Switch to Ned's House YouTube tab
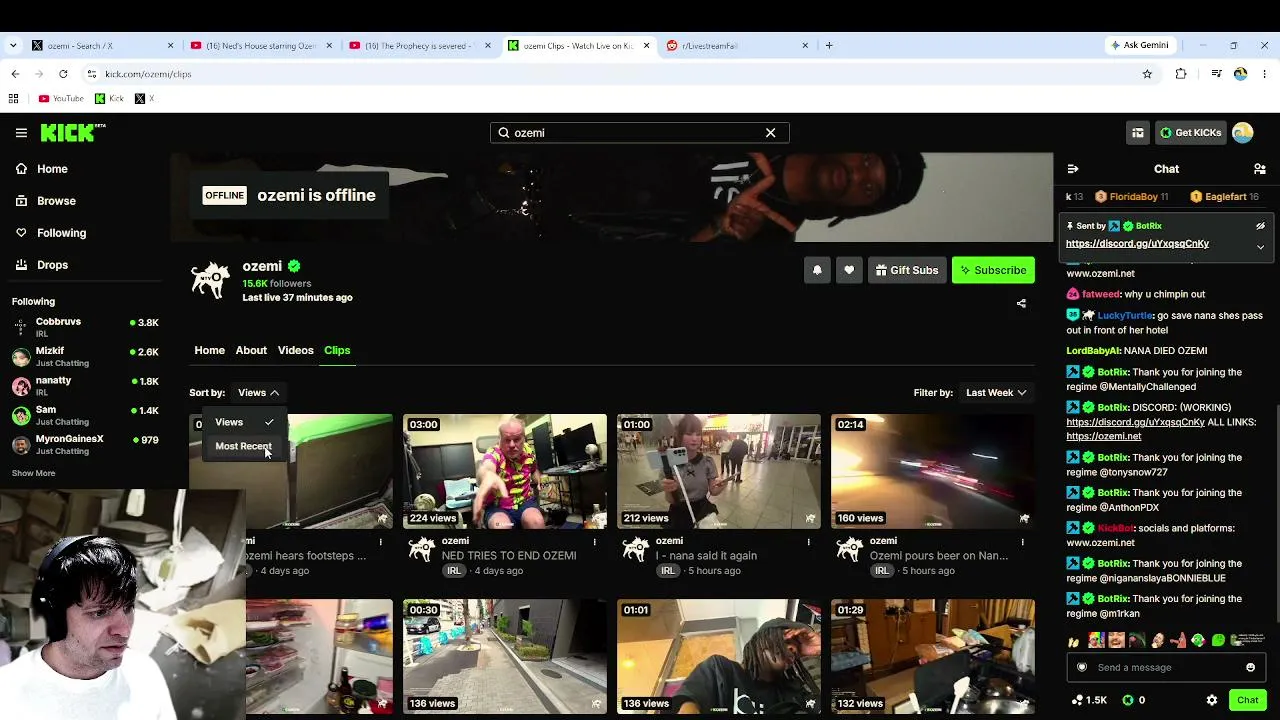Image resolution: width=1280 pixels, height=720 pixels. point(262,45)
